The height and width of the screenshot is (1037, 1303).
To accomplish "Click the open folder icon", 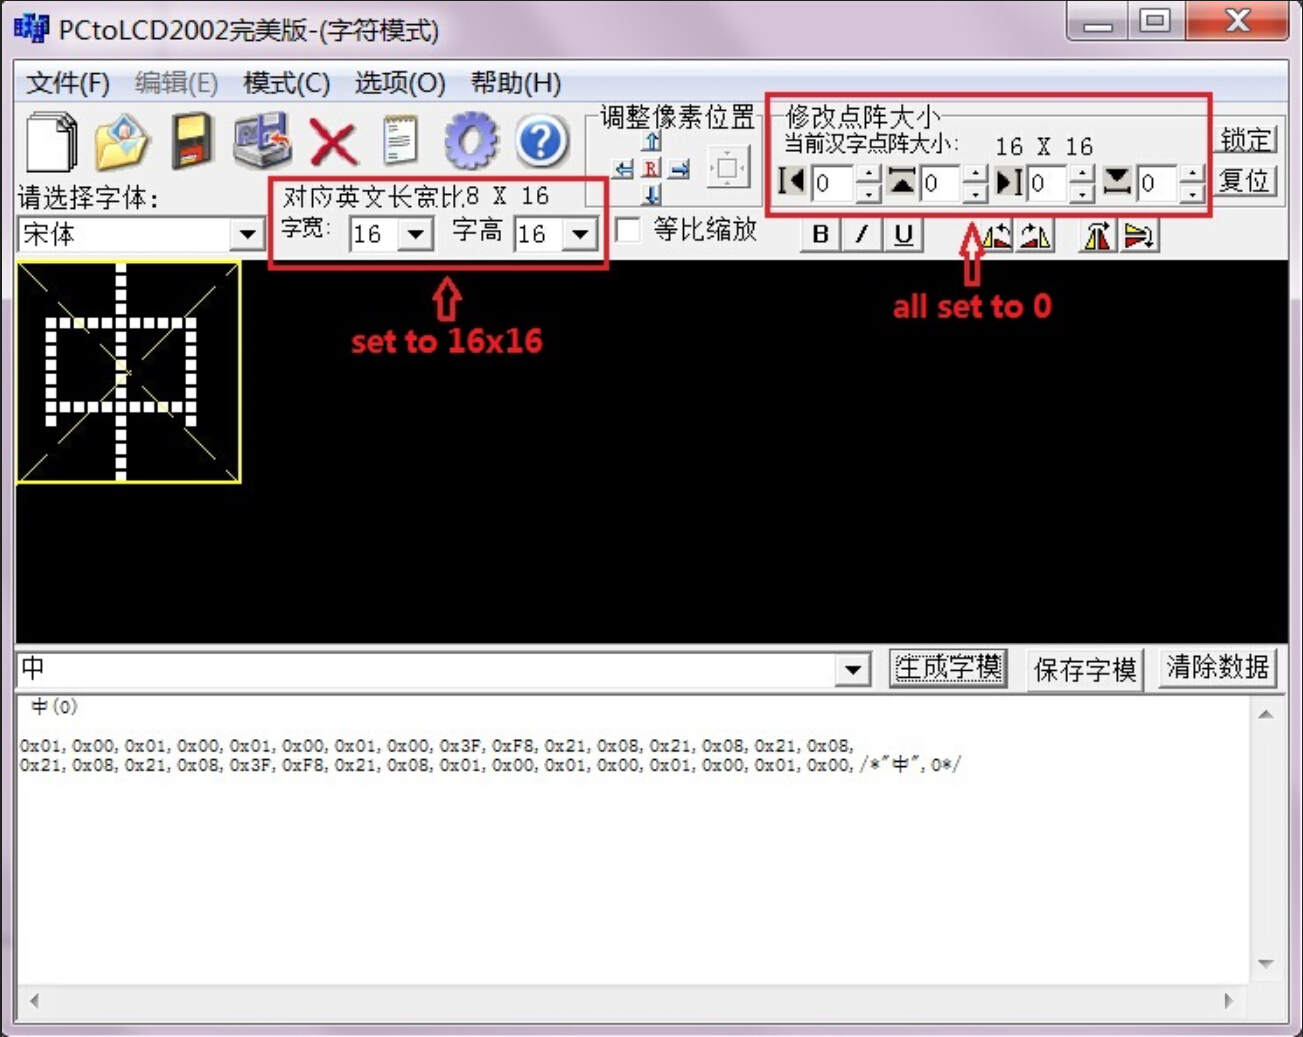I will pyautogui.click(x=121, y=142).
